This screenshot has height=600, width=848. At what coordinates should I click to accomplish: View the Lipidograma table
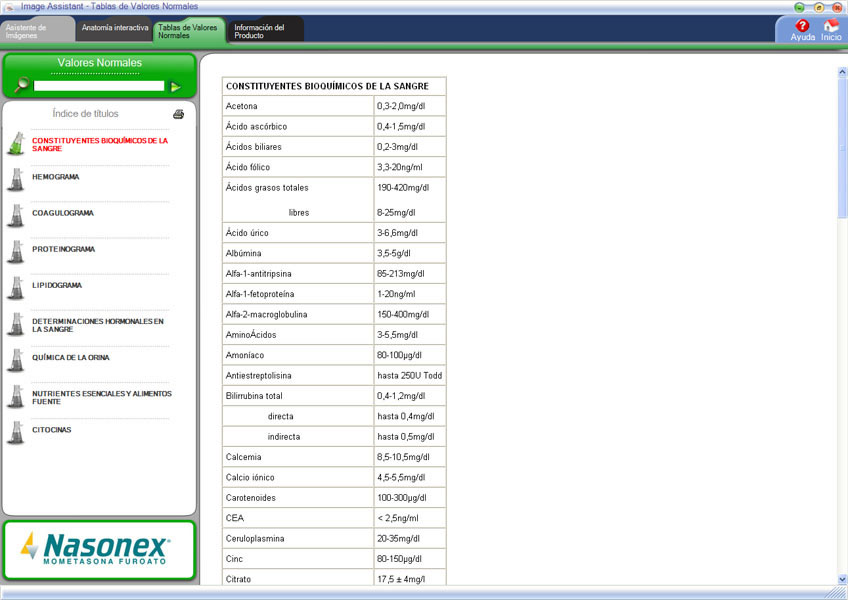pos(57,286)
